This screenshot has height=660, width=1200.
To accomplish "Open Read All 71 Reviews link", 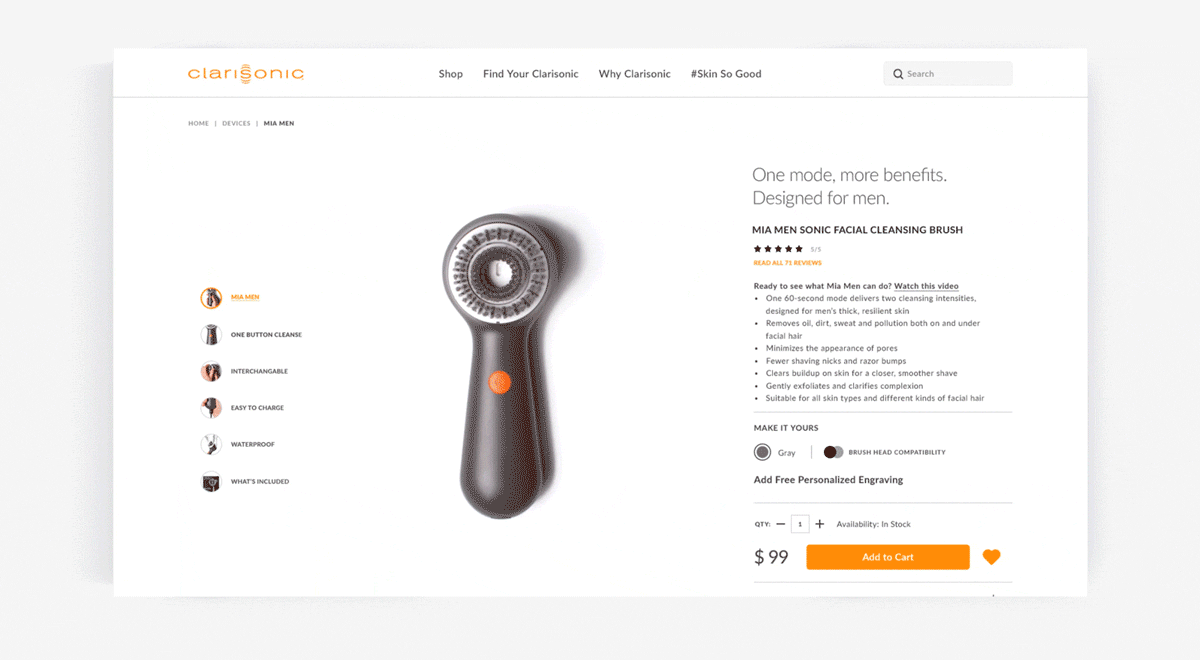I will pos(787,263).
